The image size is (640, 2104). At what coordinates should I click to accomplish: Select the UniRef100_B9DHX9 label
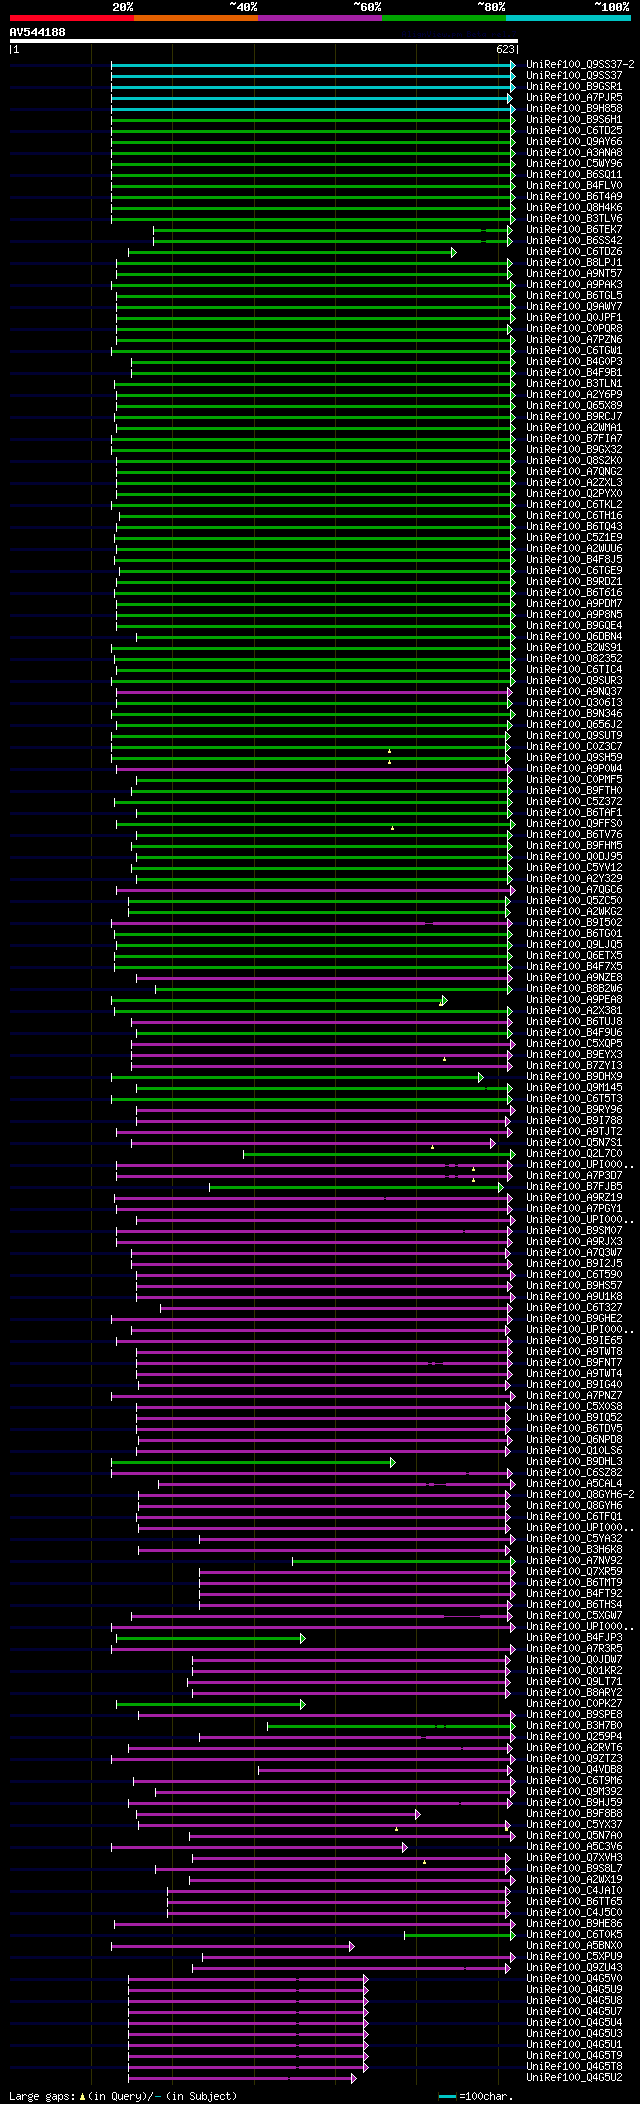[574, 1076]
